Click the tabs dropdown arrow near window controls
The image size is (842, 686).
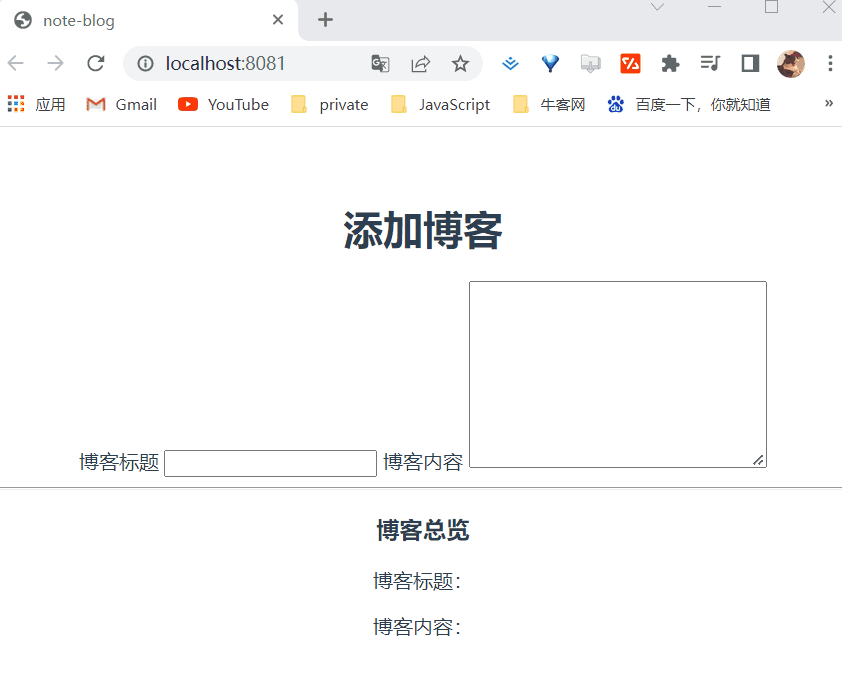coord(657,9)
